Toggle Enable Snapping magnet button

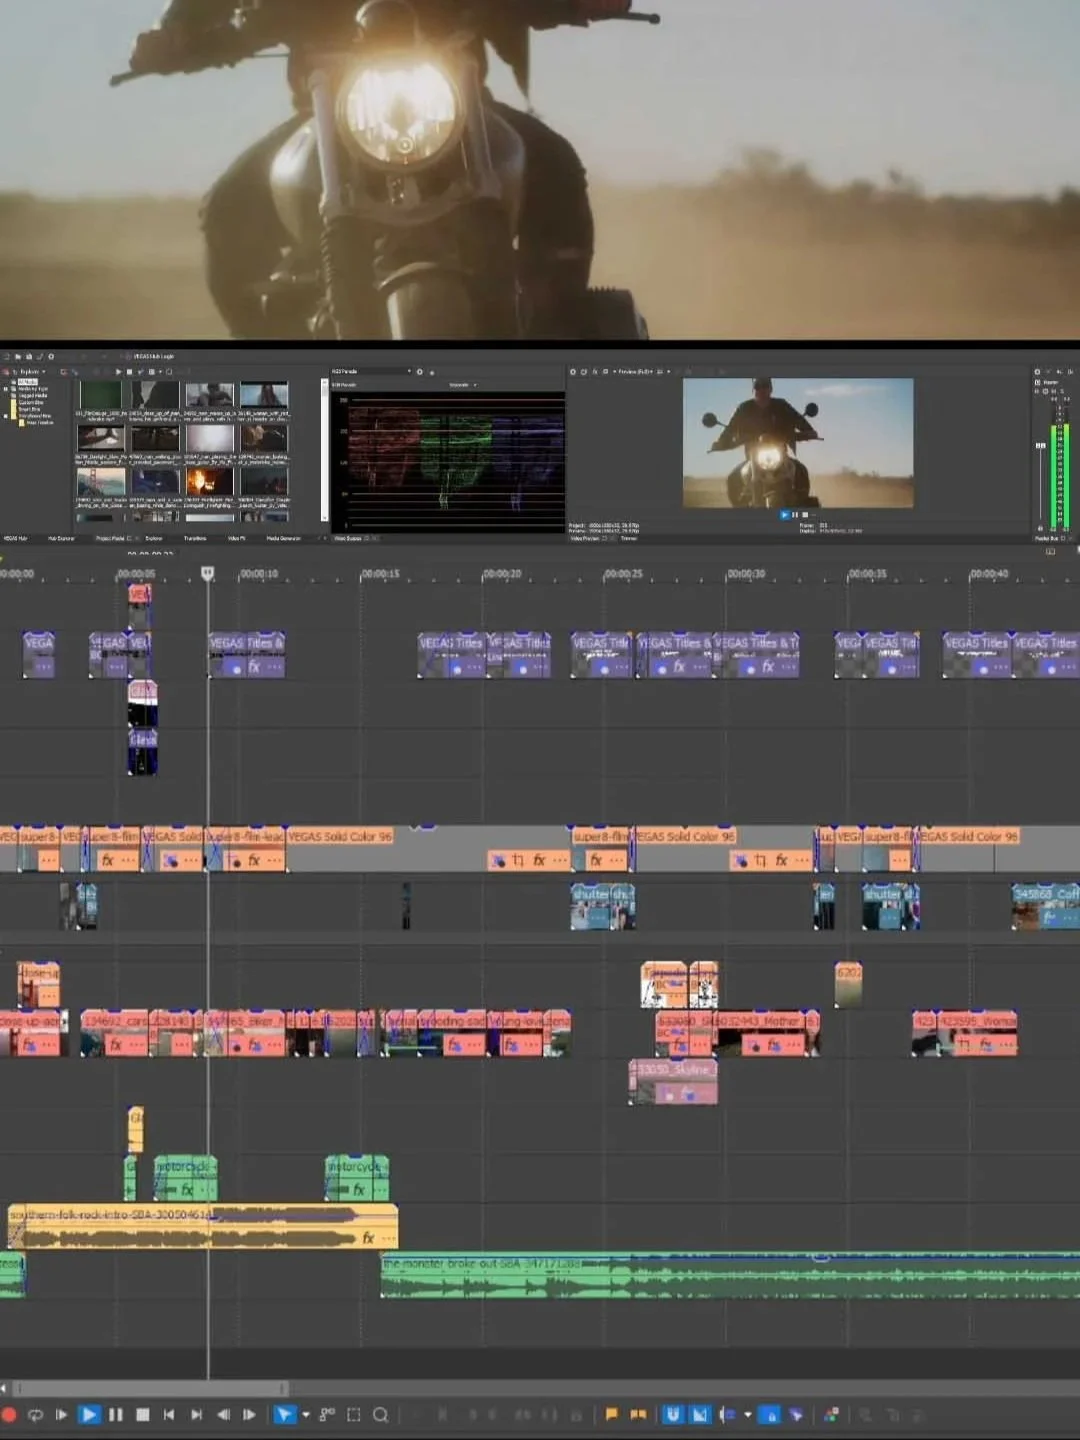tap(673, 1414)
